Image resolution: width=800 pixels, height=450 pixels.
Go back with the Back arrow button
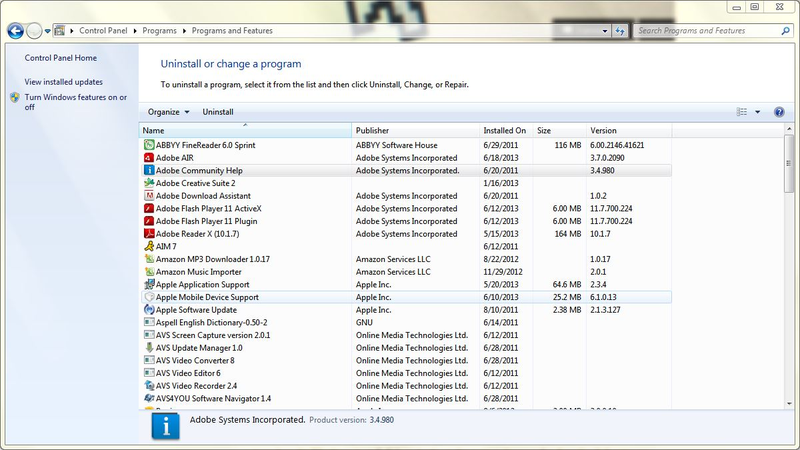pyautogui.click(x=15, y=31)
